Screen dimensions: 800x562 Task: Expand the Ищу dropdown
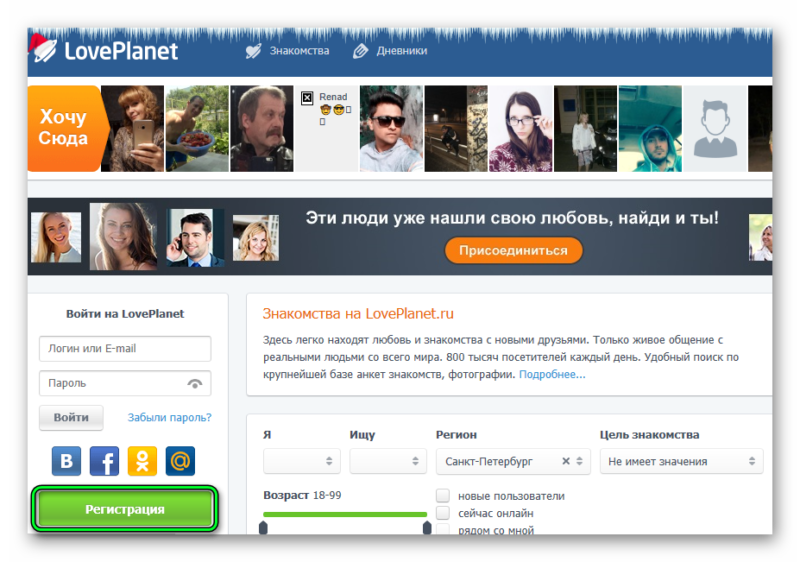coord(388,462)
